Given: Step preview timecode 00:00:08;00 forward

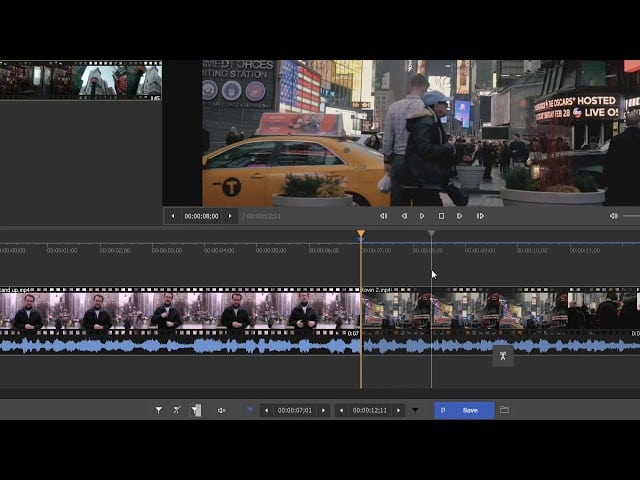Looking at the screenshot, I should [x=230, y=216].
